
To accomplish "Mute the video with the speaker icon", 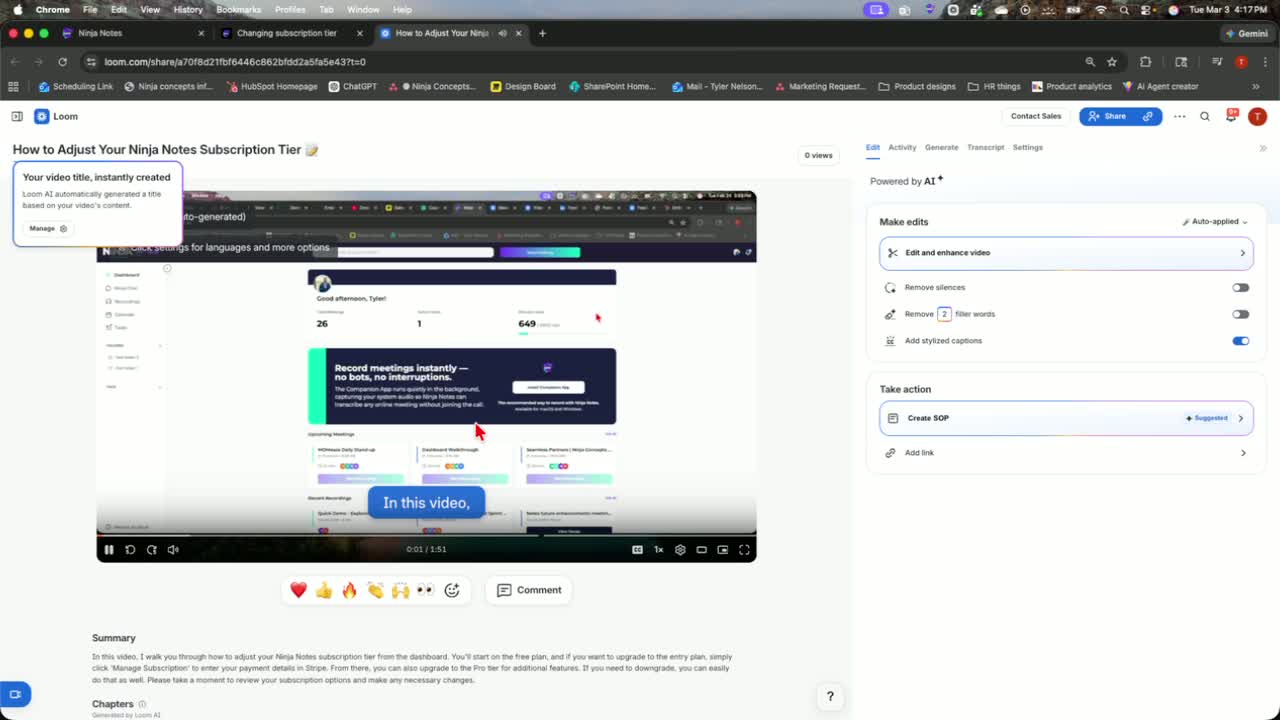I will pos(173,549).
